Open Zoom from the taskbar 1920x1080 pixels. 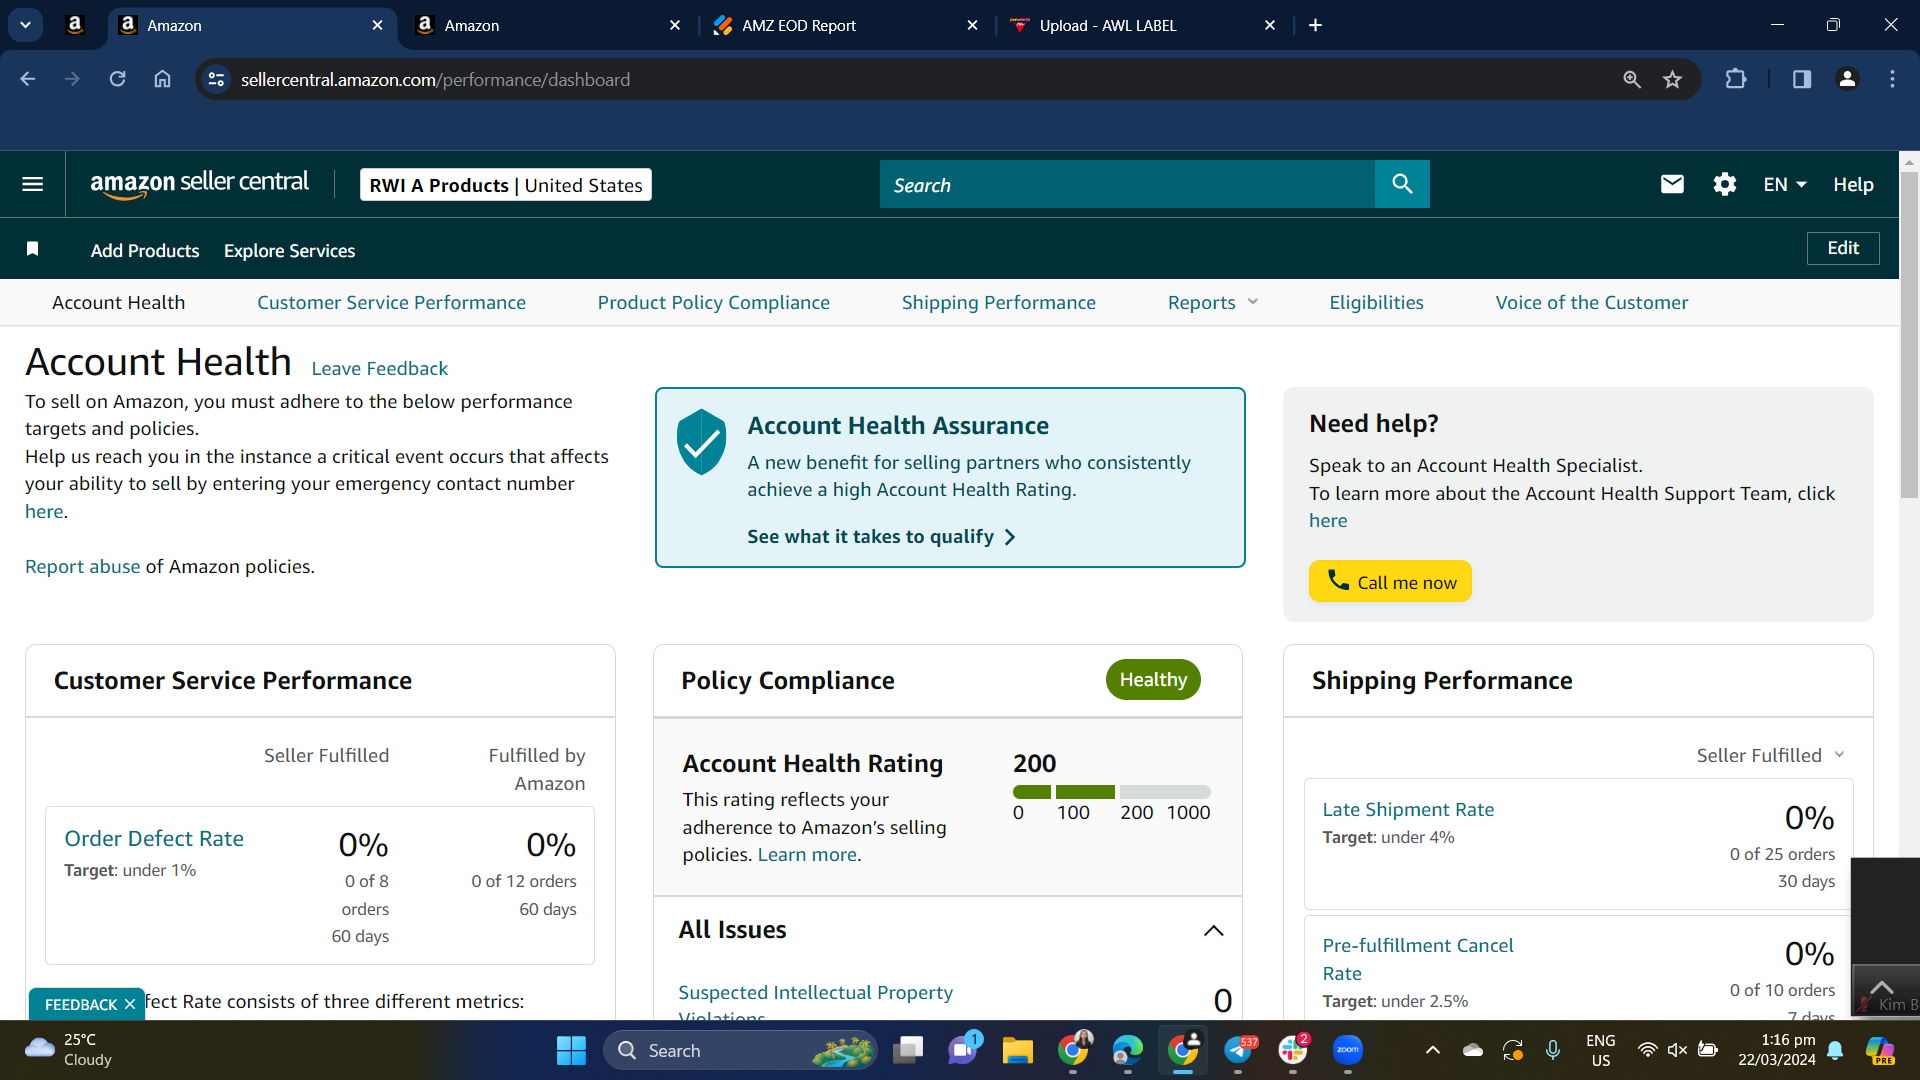coord(1347,1050)
